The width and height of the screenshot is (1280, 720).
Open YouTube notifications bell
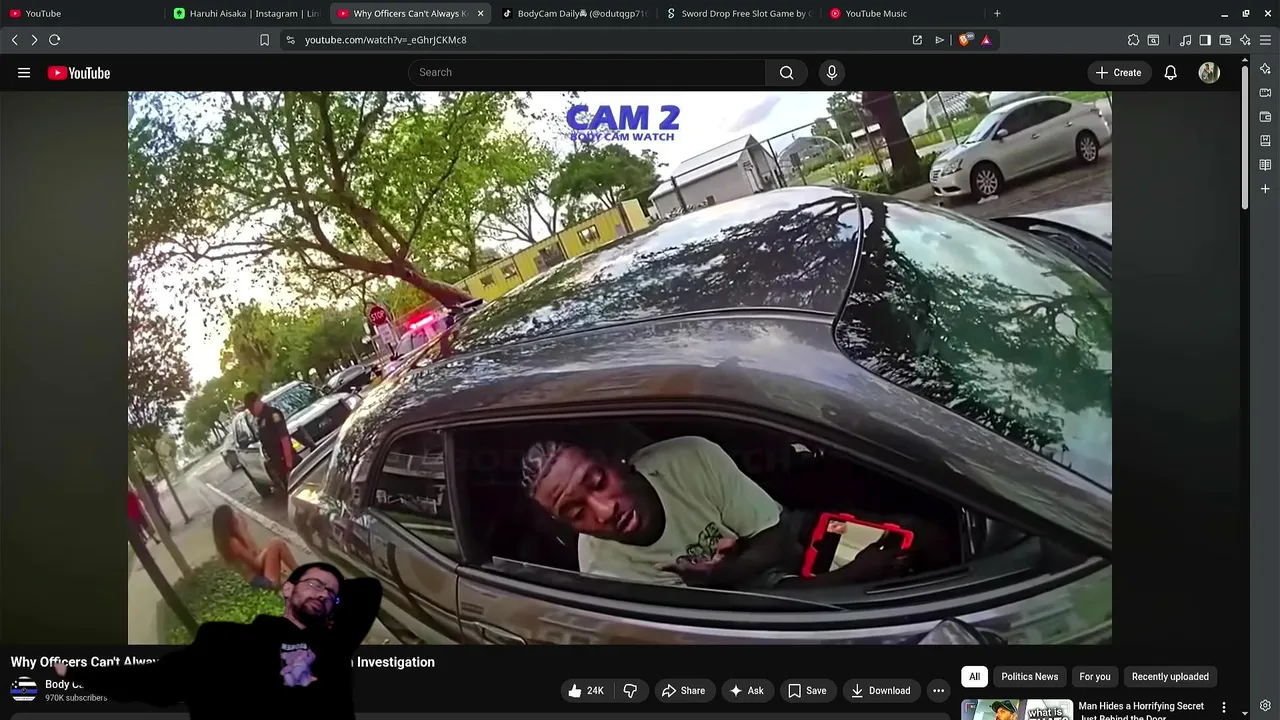click(x=1170, y=72)
